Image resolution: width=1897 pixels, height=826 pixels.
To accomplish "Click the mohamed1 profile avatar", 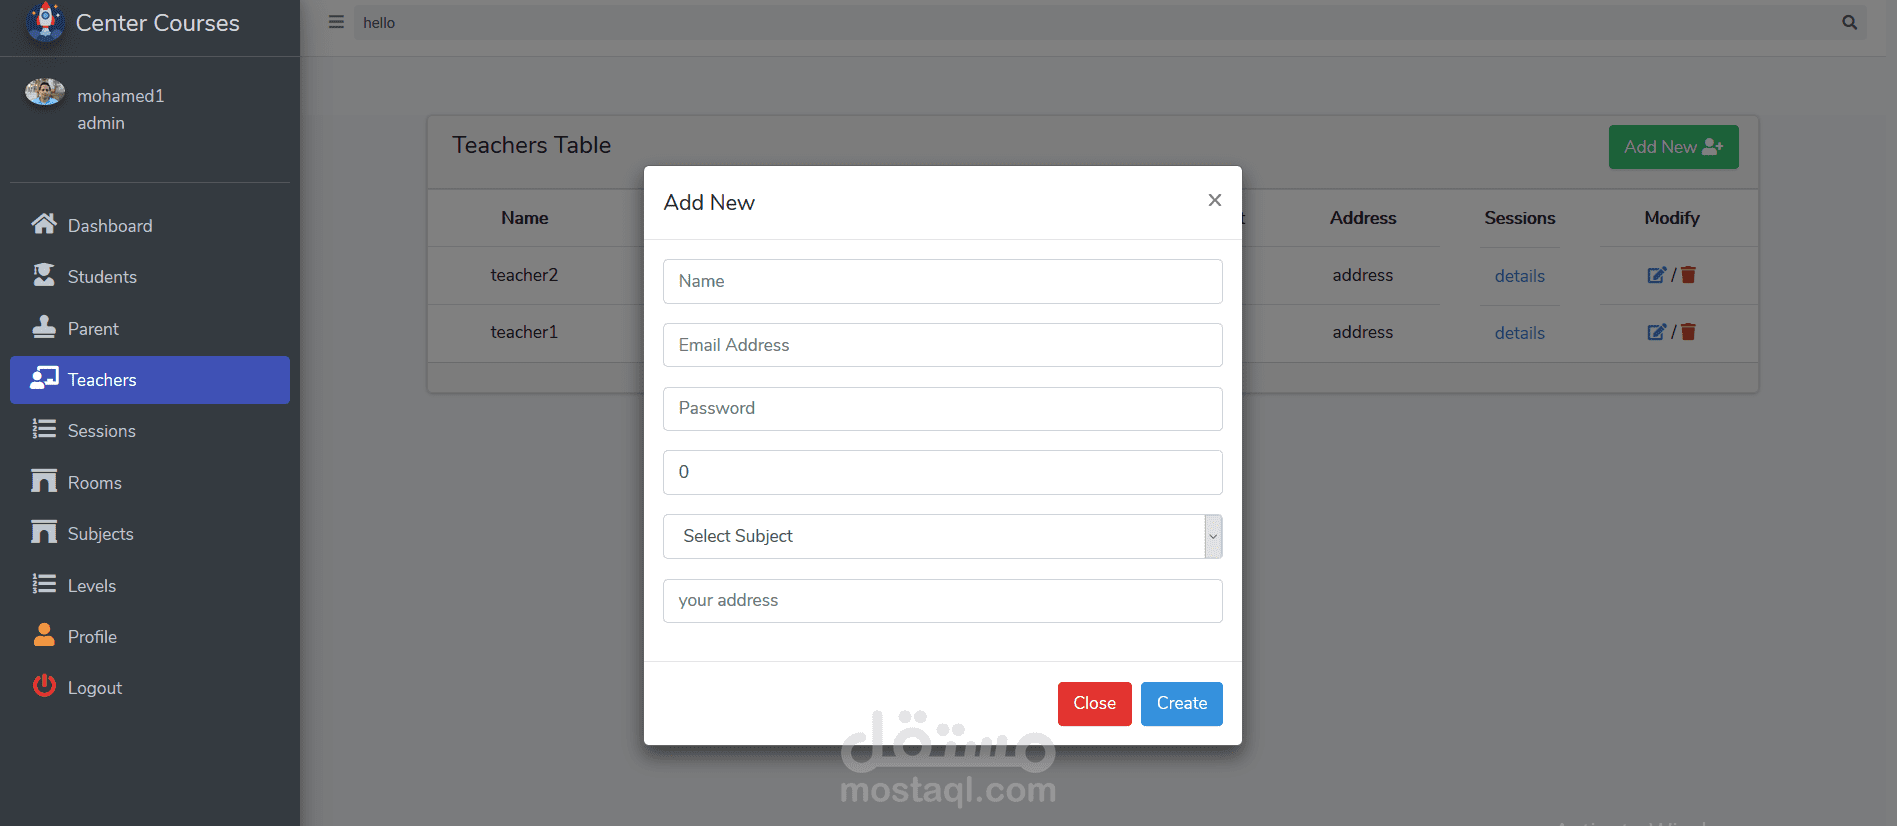I will tap(45, 92).
